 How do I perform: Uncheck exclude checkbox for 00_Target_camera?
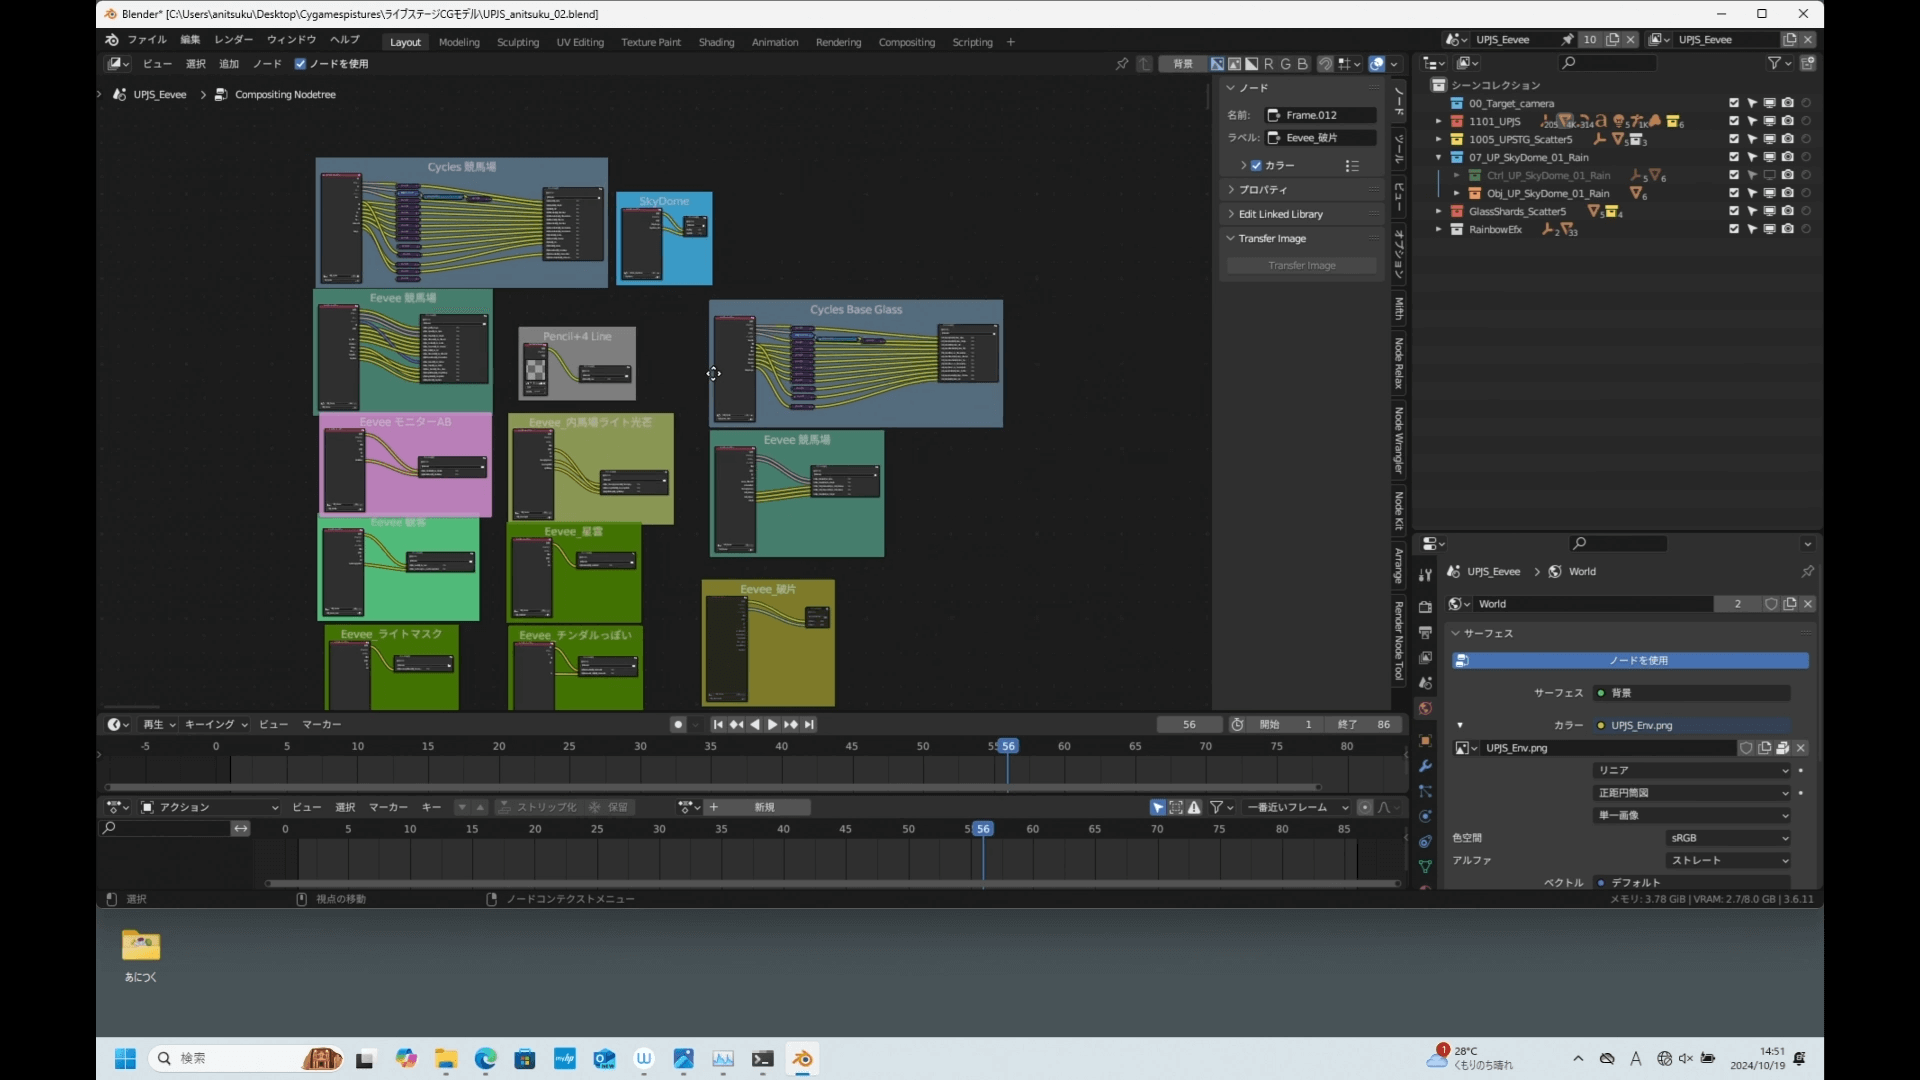click(x=1734, y=103)
